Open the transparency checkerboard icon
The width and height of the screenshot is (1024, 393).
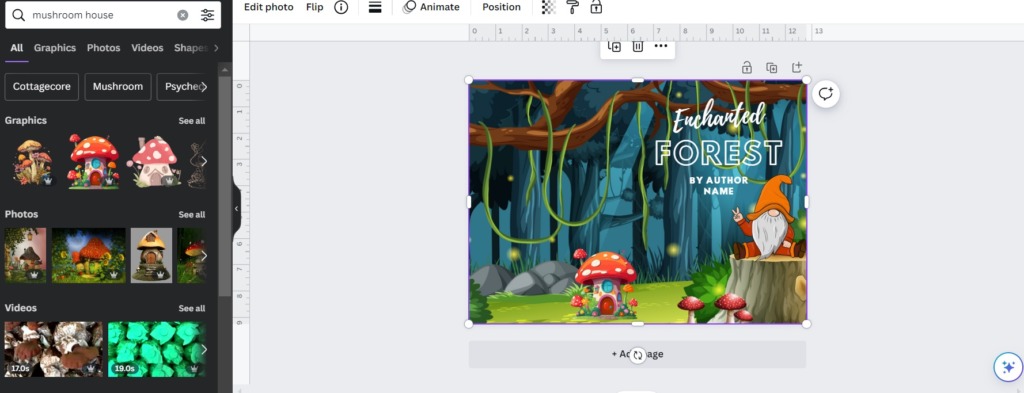[x=549, y=7]
